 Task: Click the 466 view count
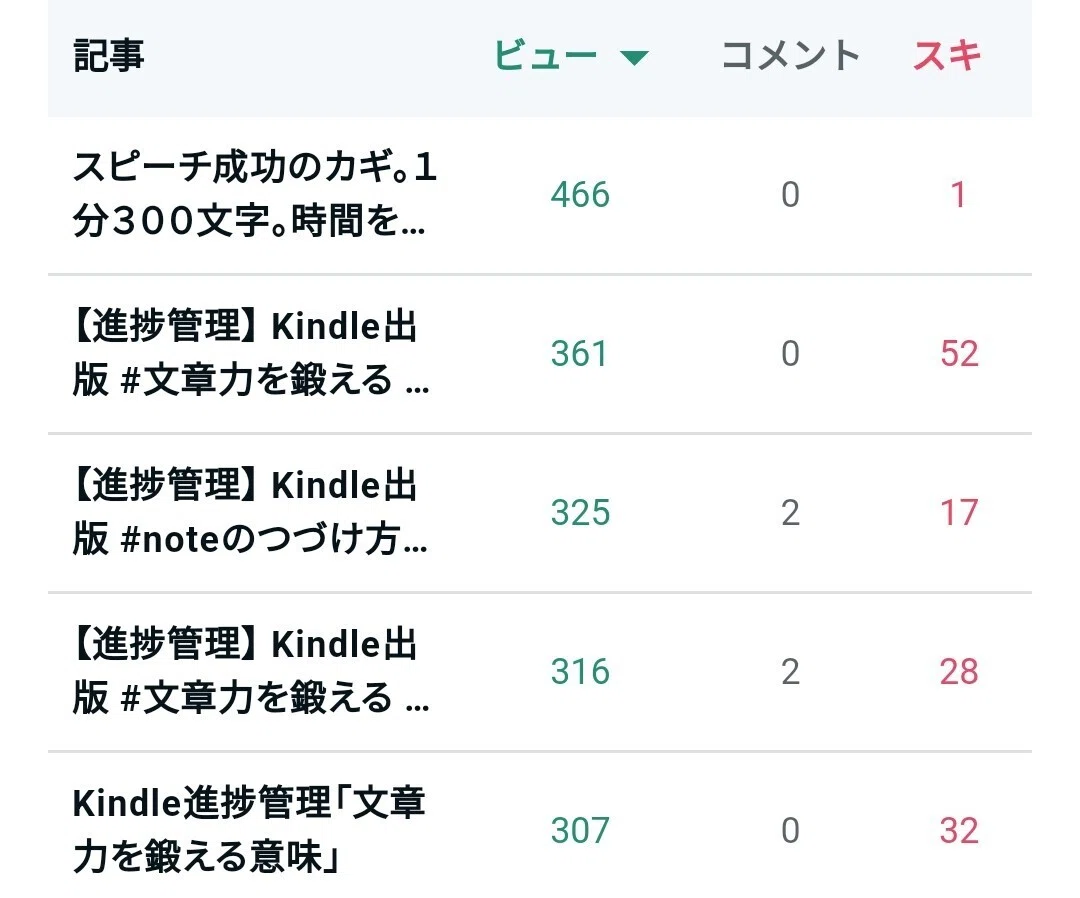click(x=580, y=195)
